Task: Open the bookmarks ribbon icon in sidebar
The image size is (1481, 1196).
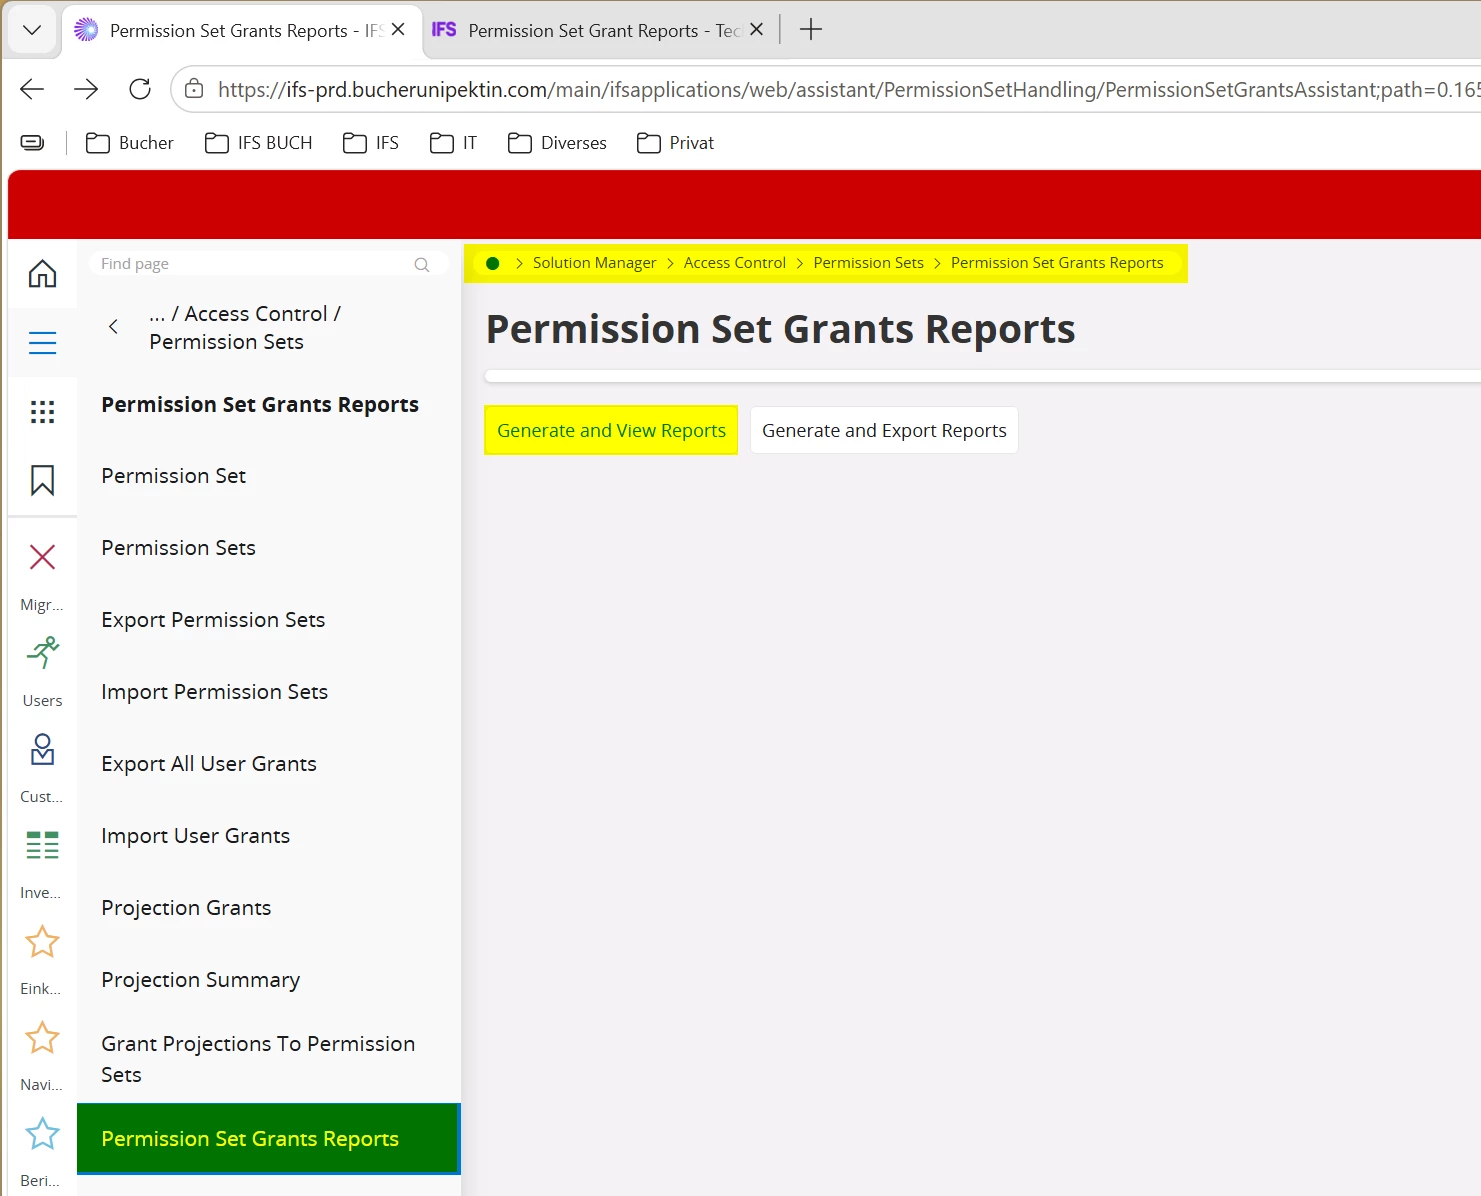Action: coord(42,481)
